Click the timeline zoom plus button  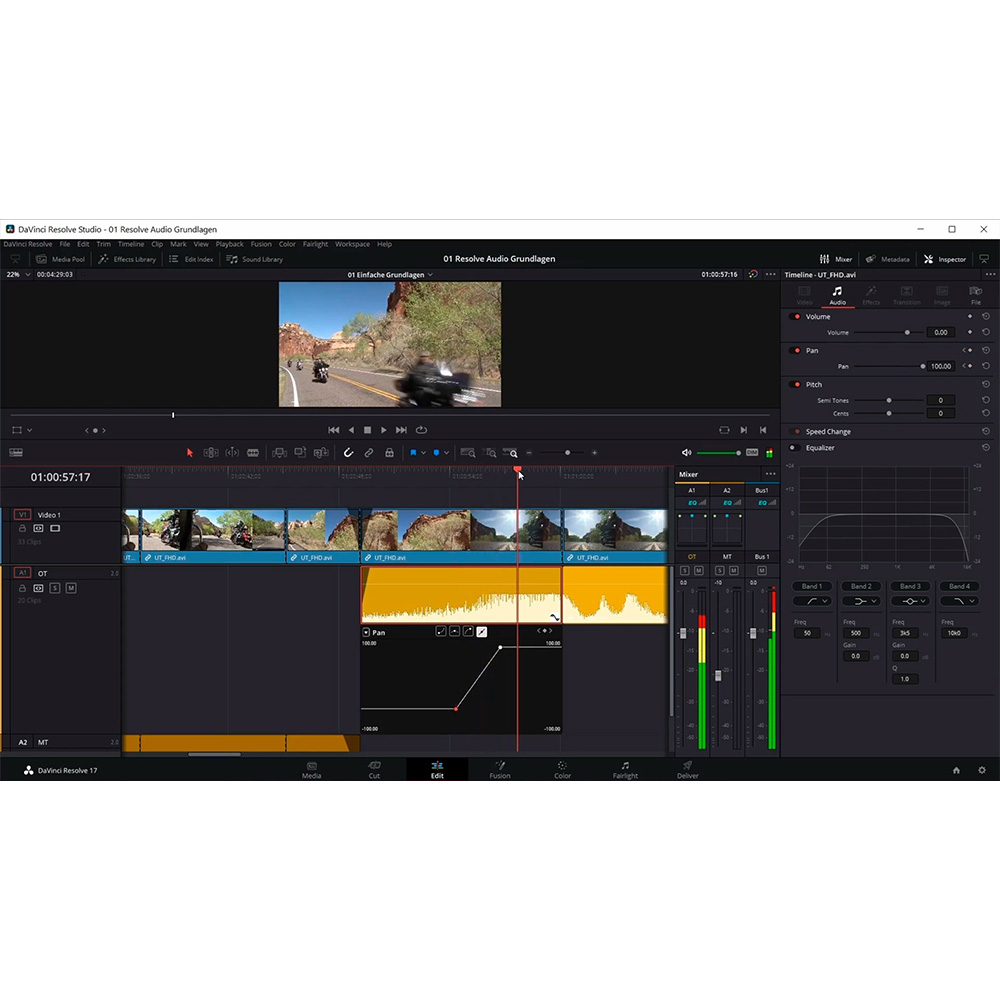(594, 453)
